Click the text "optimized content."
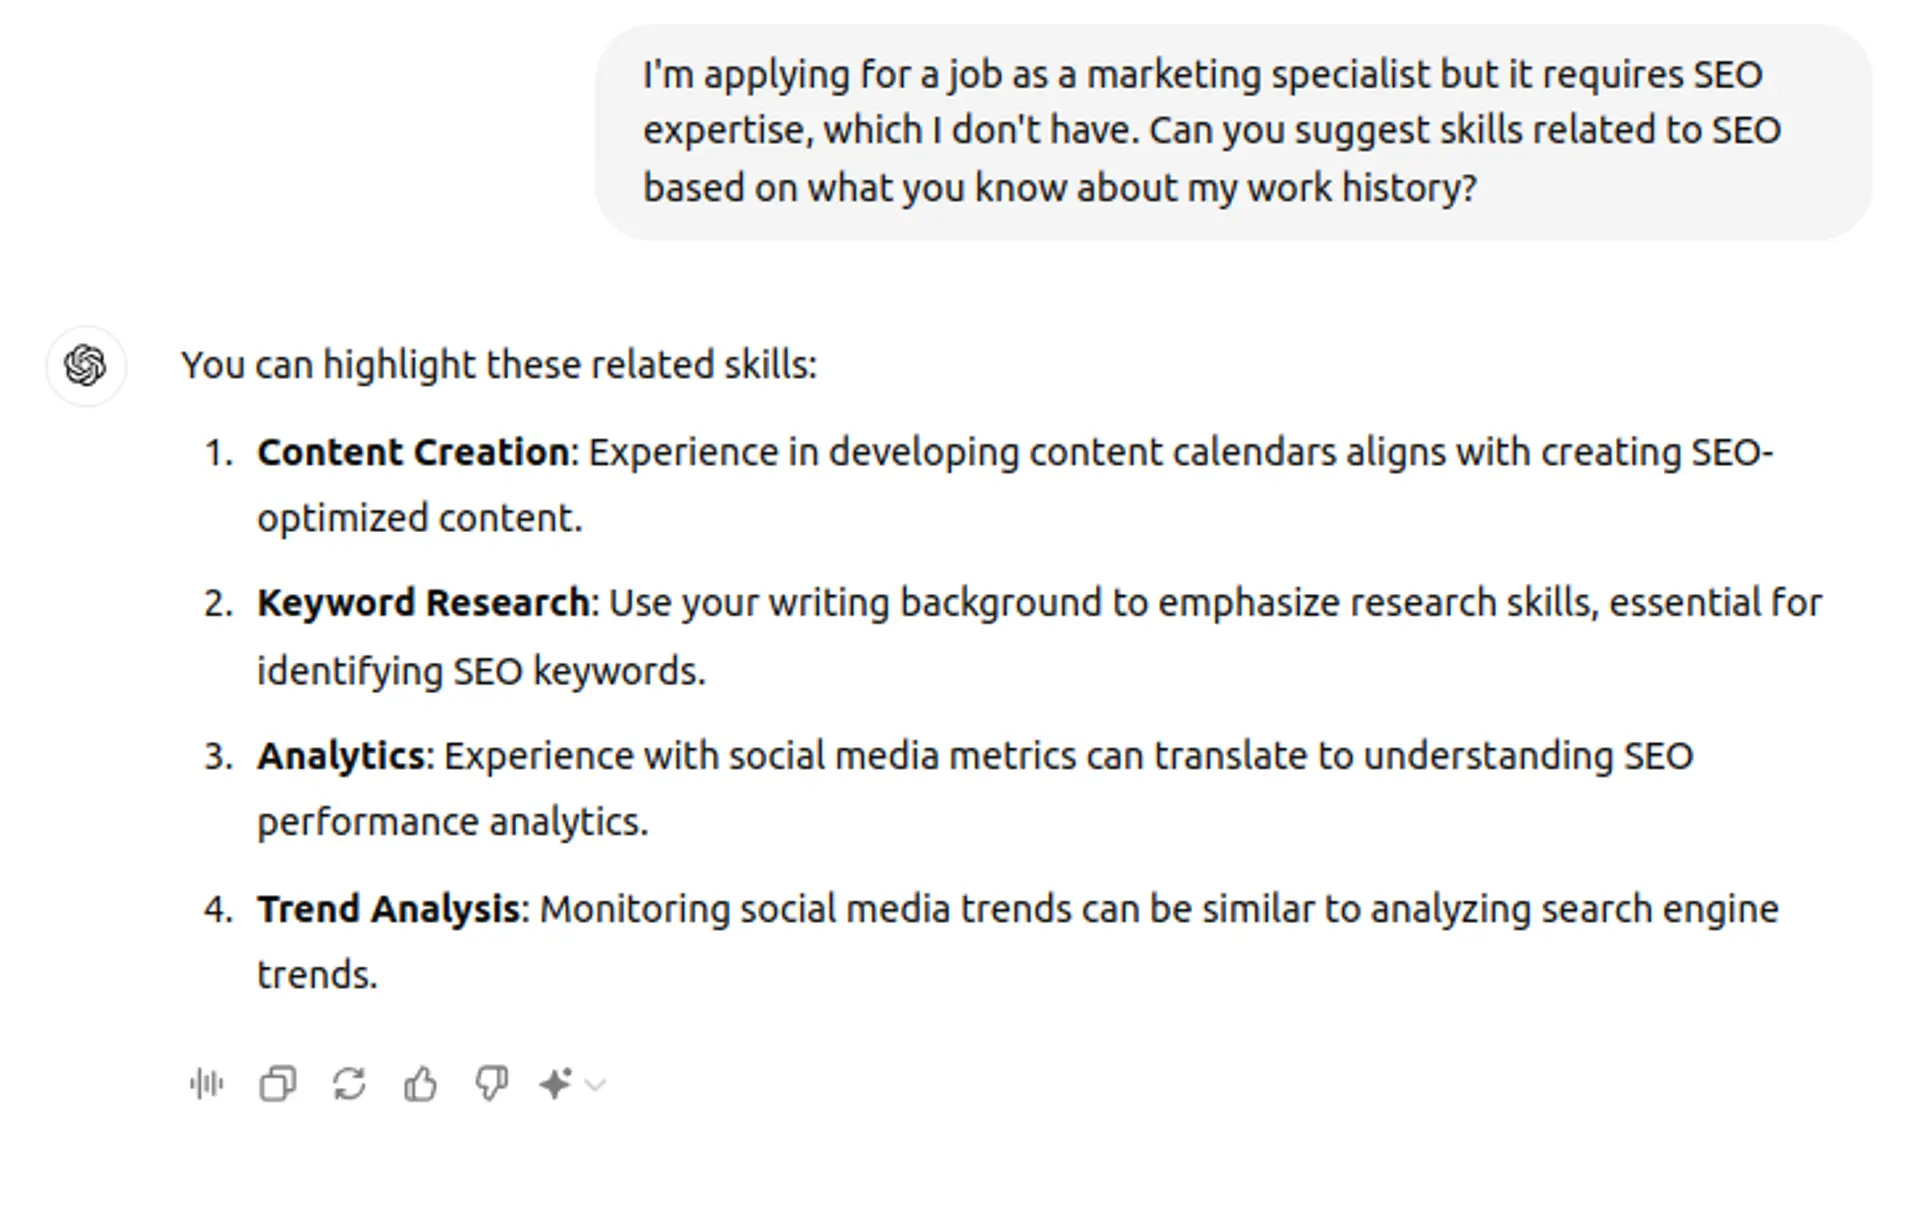The width and height of the screenshot is (1920, 1212). pos(419,518)
